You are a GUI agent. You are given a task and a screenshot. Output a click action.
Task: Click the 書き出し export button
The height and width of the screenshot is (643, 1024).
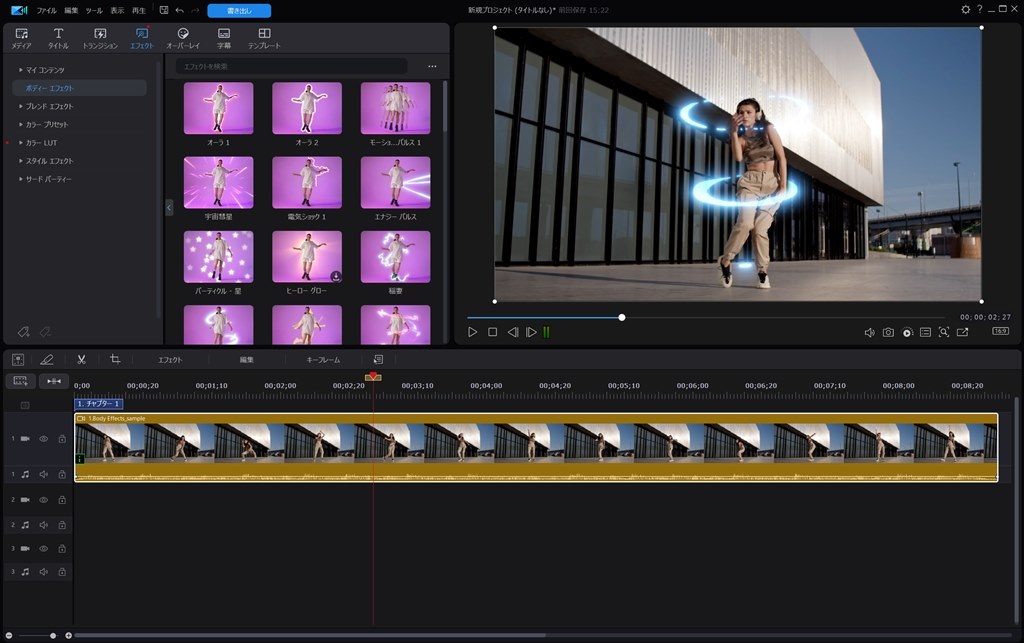[237, 10]
